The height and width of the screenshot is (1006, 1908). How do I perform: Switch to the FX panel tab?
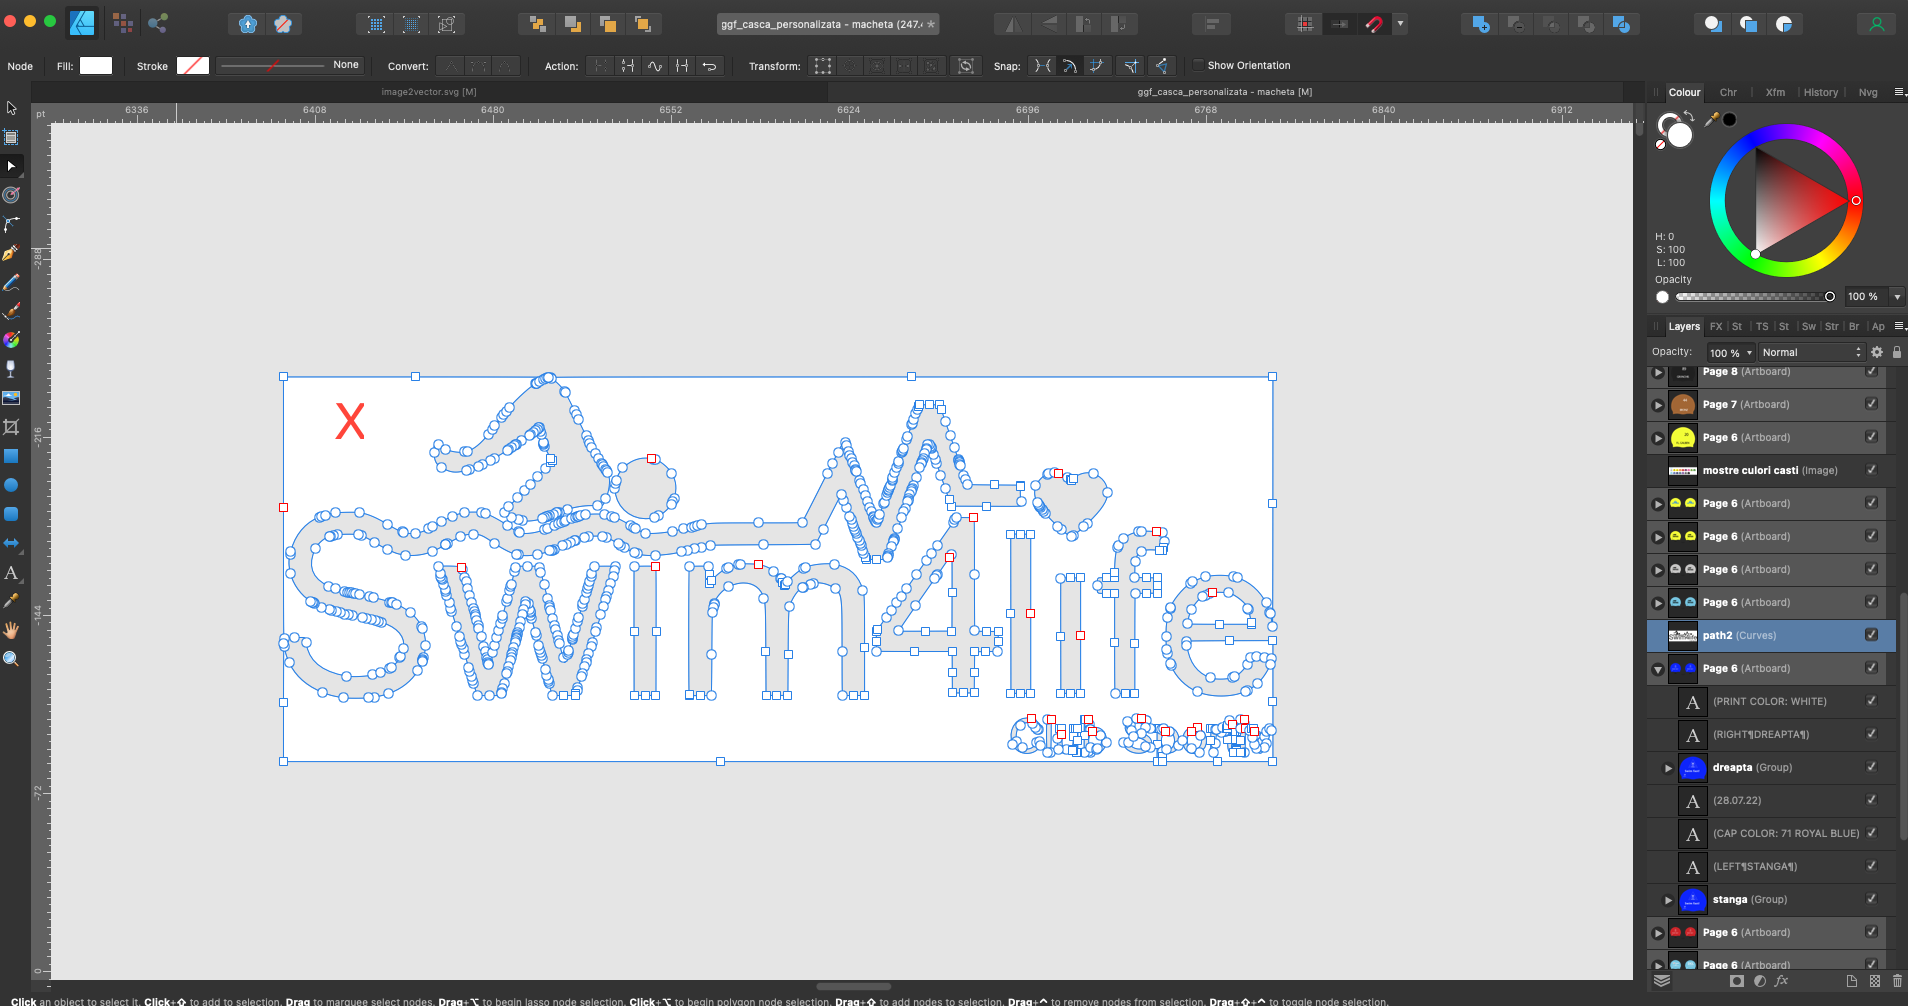[1716, 326]
